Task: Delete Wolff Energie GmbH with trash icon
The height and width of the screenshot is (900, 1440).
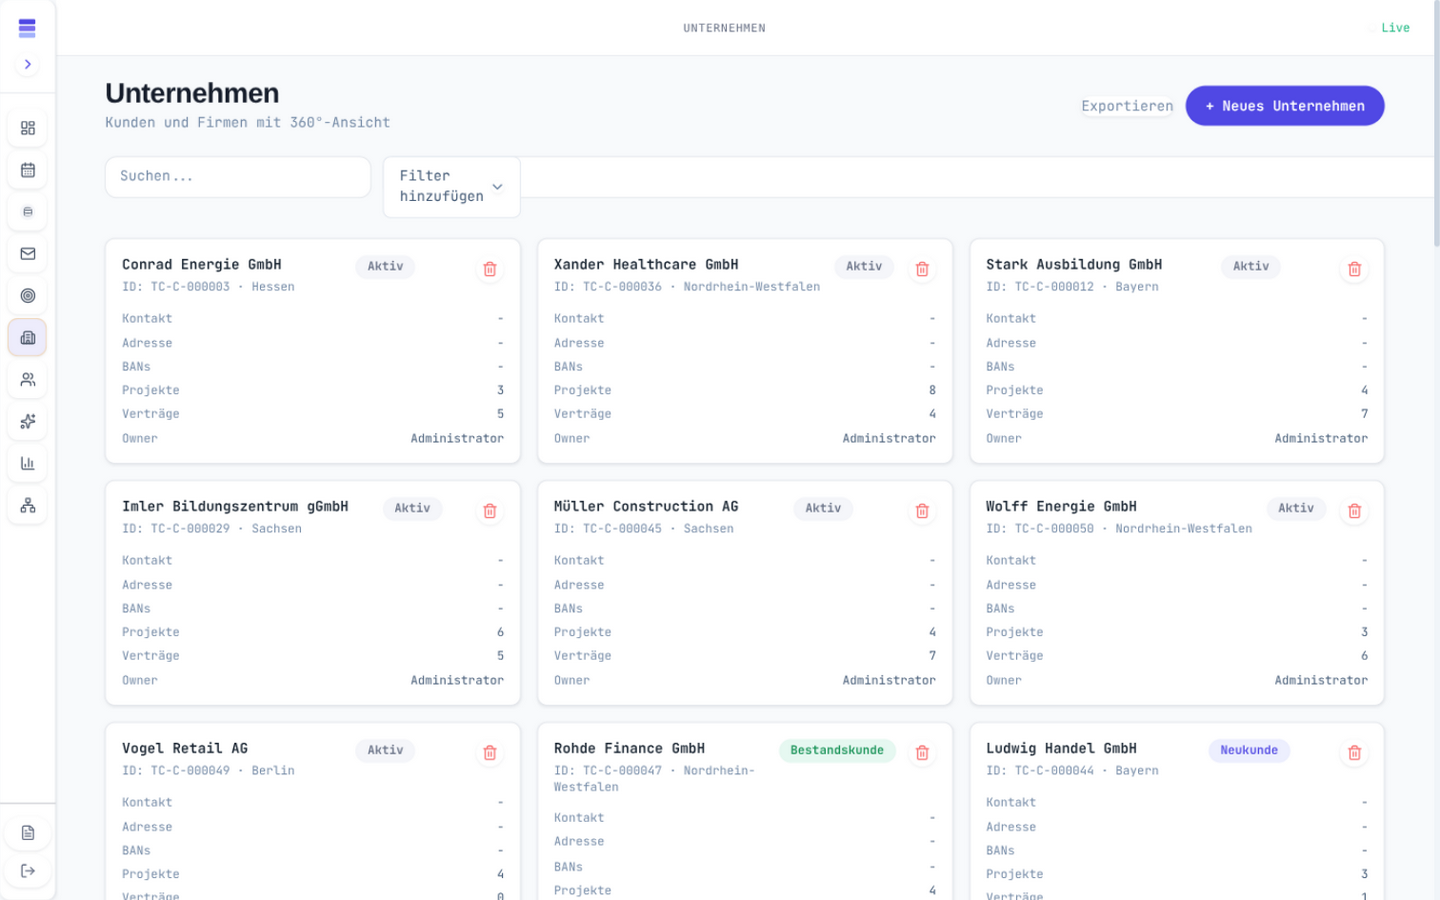Action: (x=1354, y=511)
